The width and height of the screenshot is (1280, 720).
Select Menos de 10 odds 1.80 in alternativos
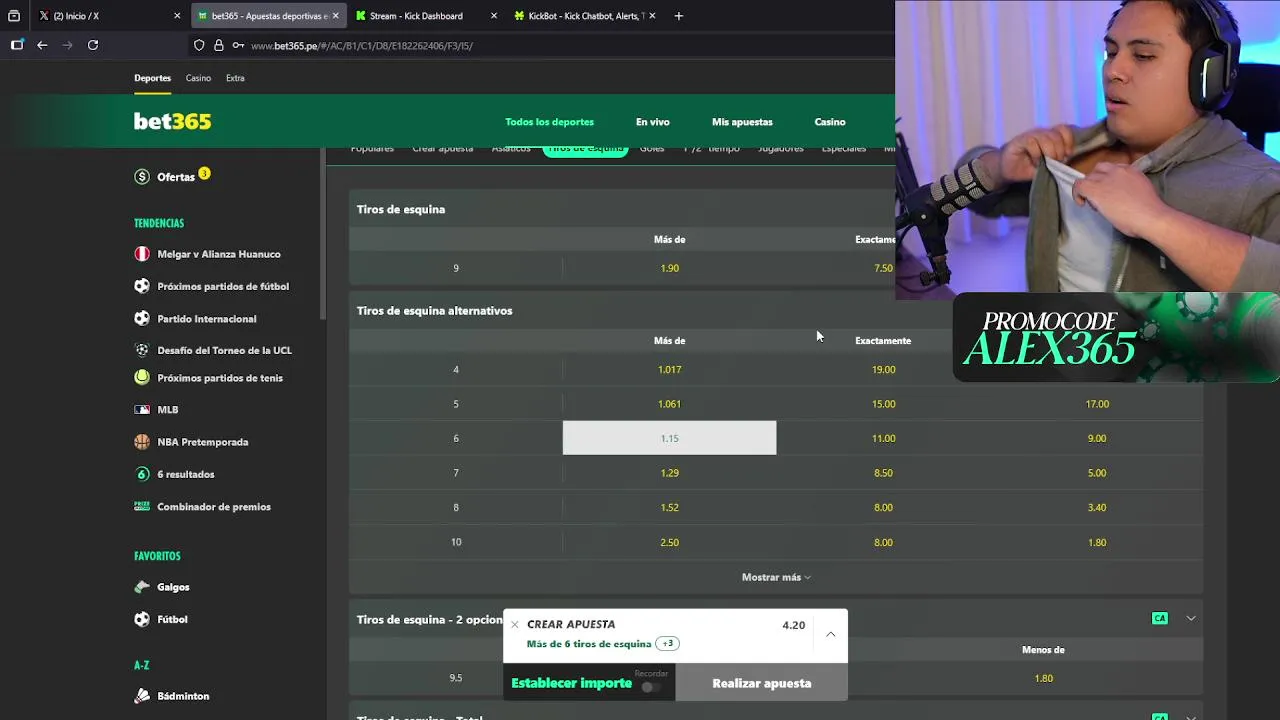coord(1097,542)
